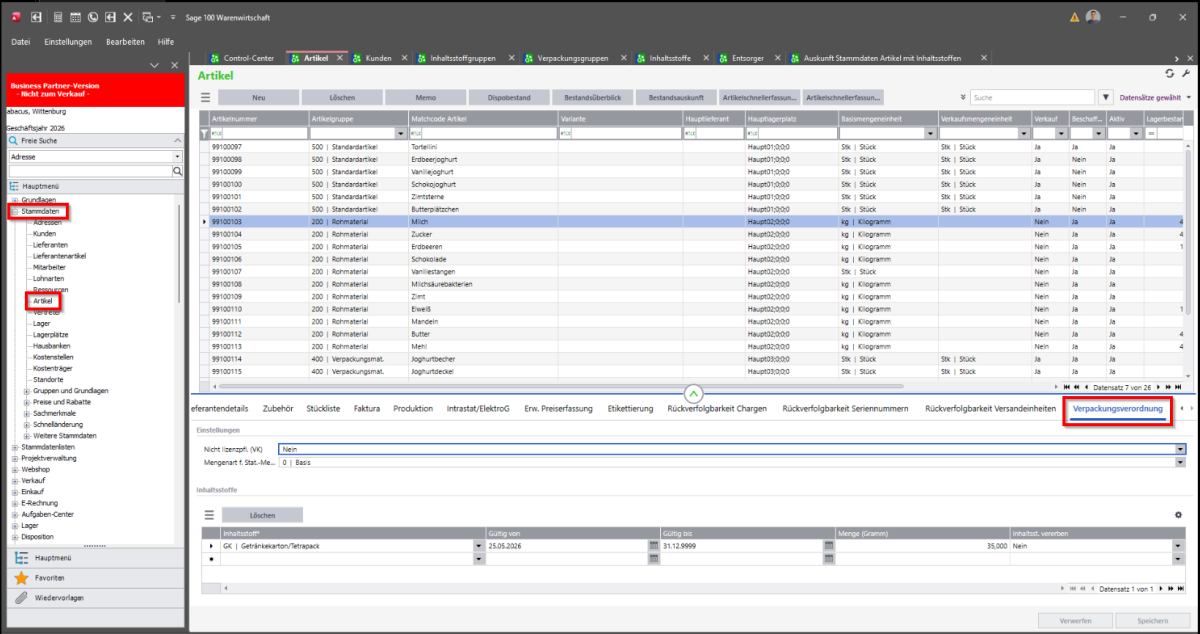Viewport: 1200px width, 634px height.
Task: Select the Verpackungsverordnung detail tab
Action: pyautogui.click(x=1117, y=409)
